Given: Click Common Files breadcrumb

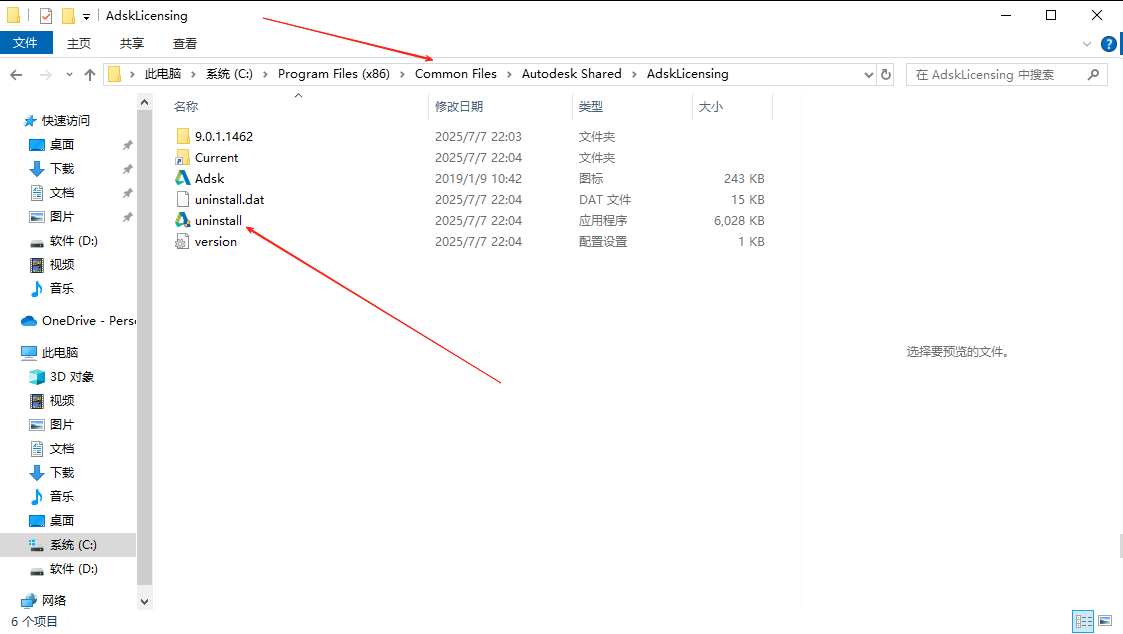Looking at the screenshot, I should 456,74.
